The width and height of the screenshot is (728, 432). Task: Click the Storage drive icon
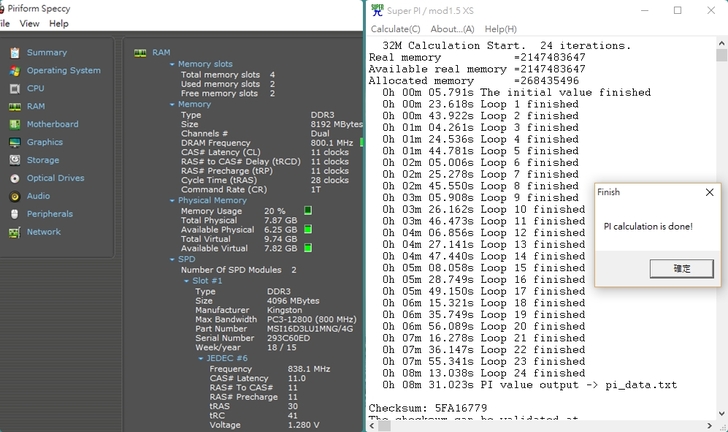tap(14, 161)
